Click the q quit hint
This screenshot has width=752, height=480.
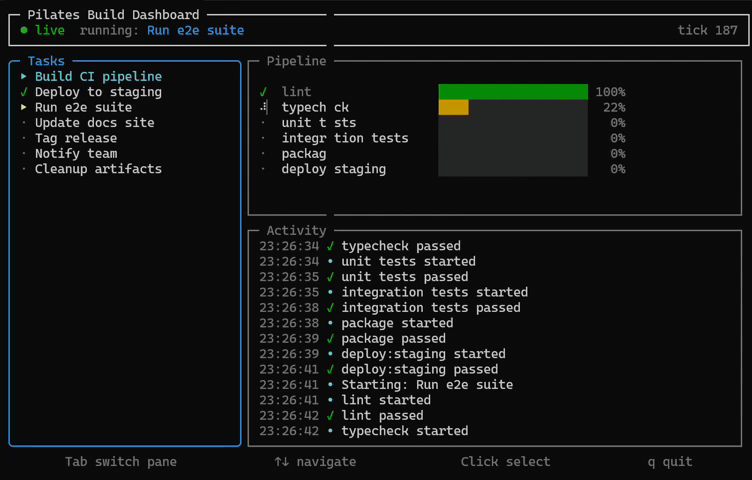670,461
